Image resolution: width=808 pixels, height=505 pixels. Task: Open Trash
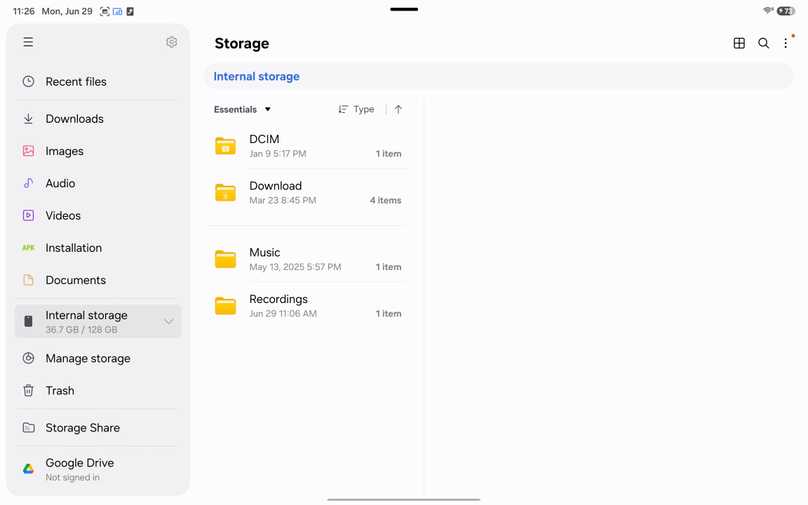pos(98,391)
